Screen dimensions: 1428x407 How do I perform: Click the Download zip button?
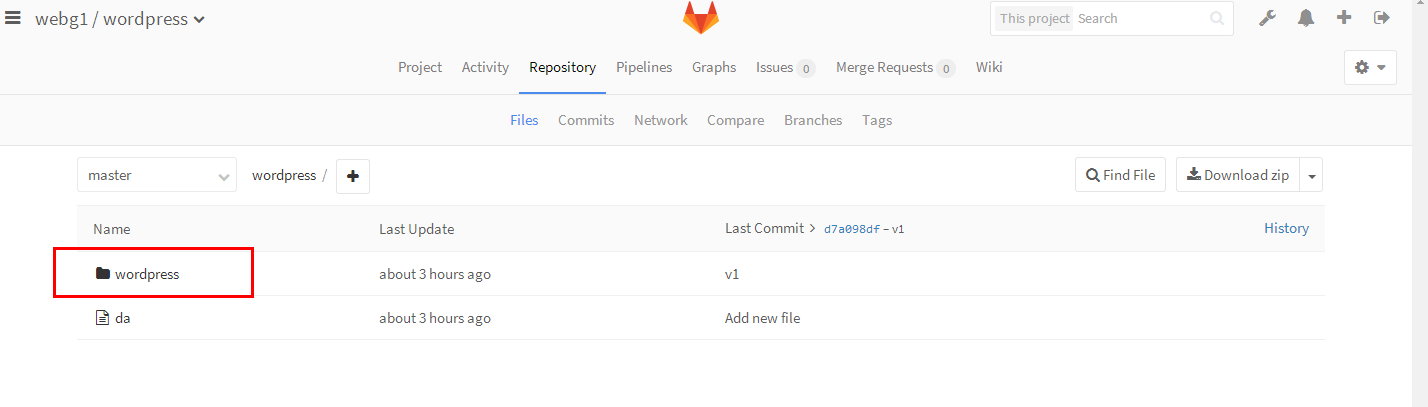coord(1238,175)
